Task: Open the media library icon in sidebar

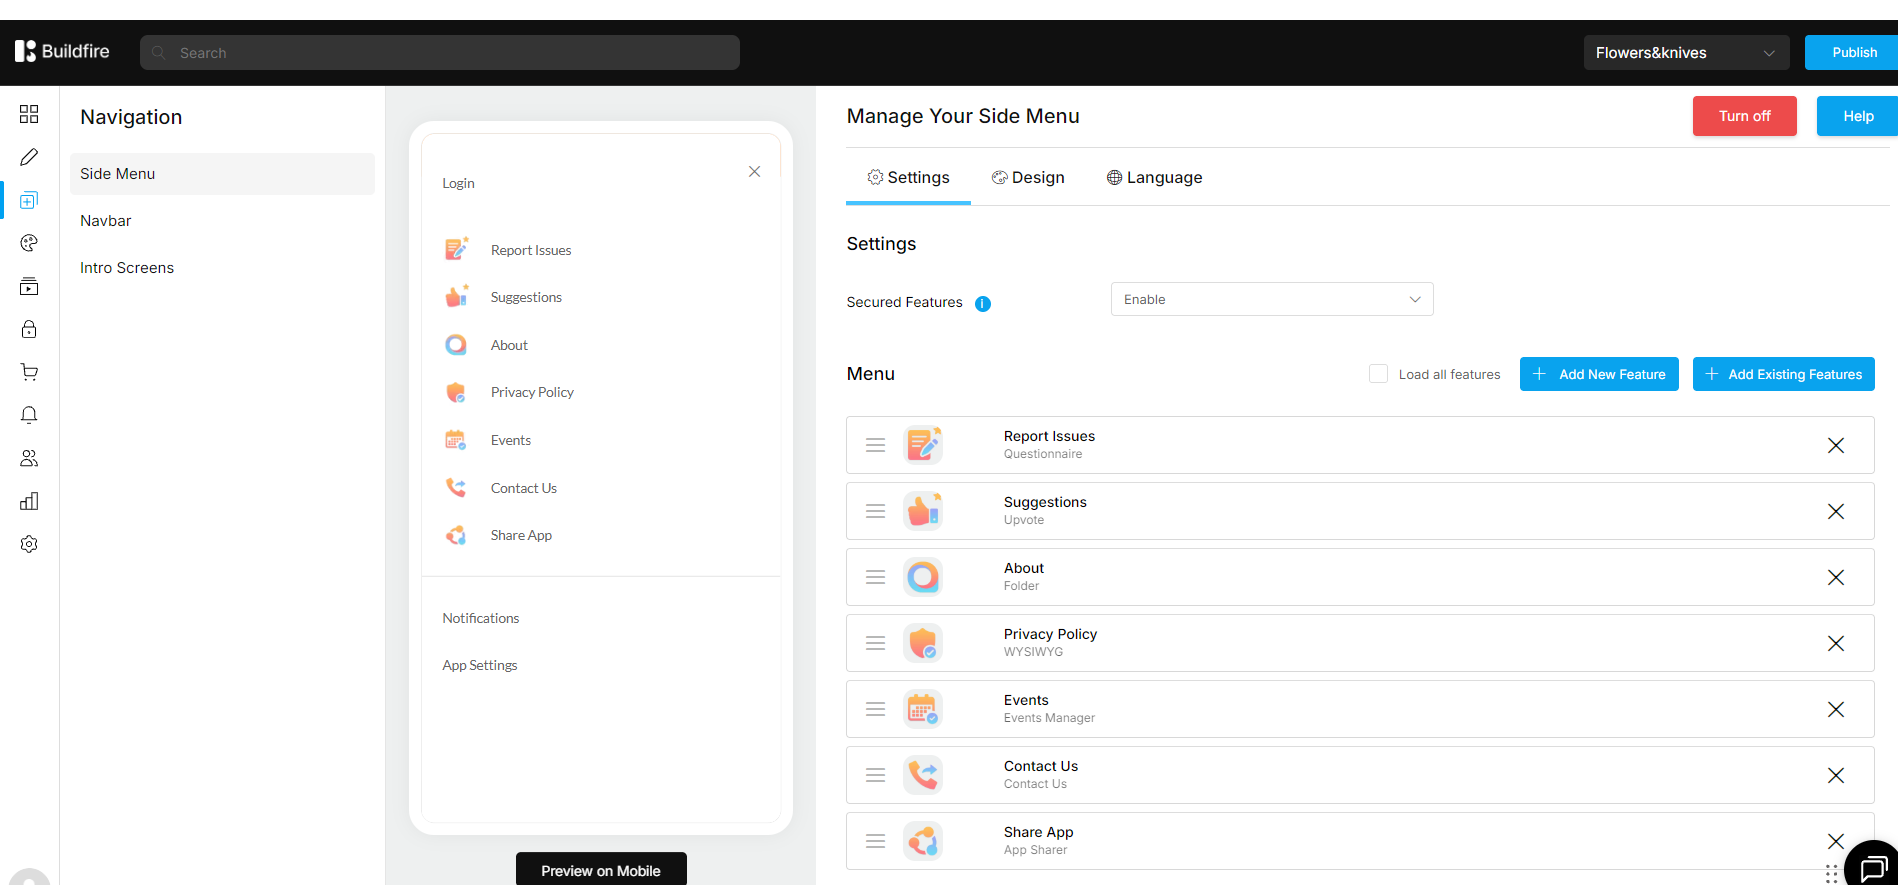Action: [x=29, y=286]
